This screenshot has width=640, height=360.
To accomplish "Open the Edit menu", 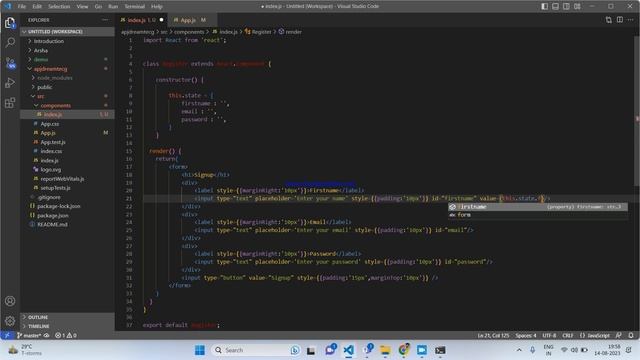I will [37, 6].
